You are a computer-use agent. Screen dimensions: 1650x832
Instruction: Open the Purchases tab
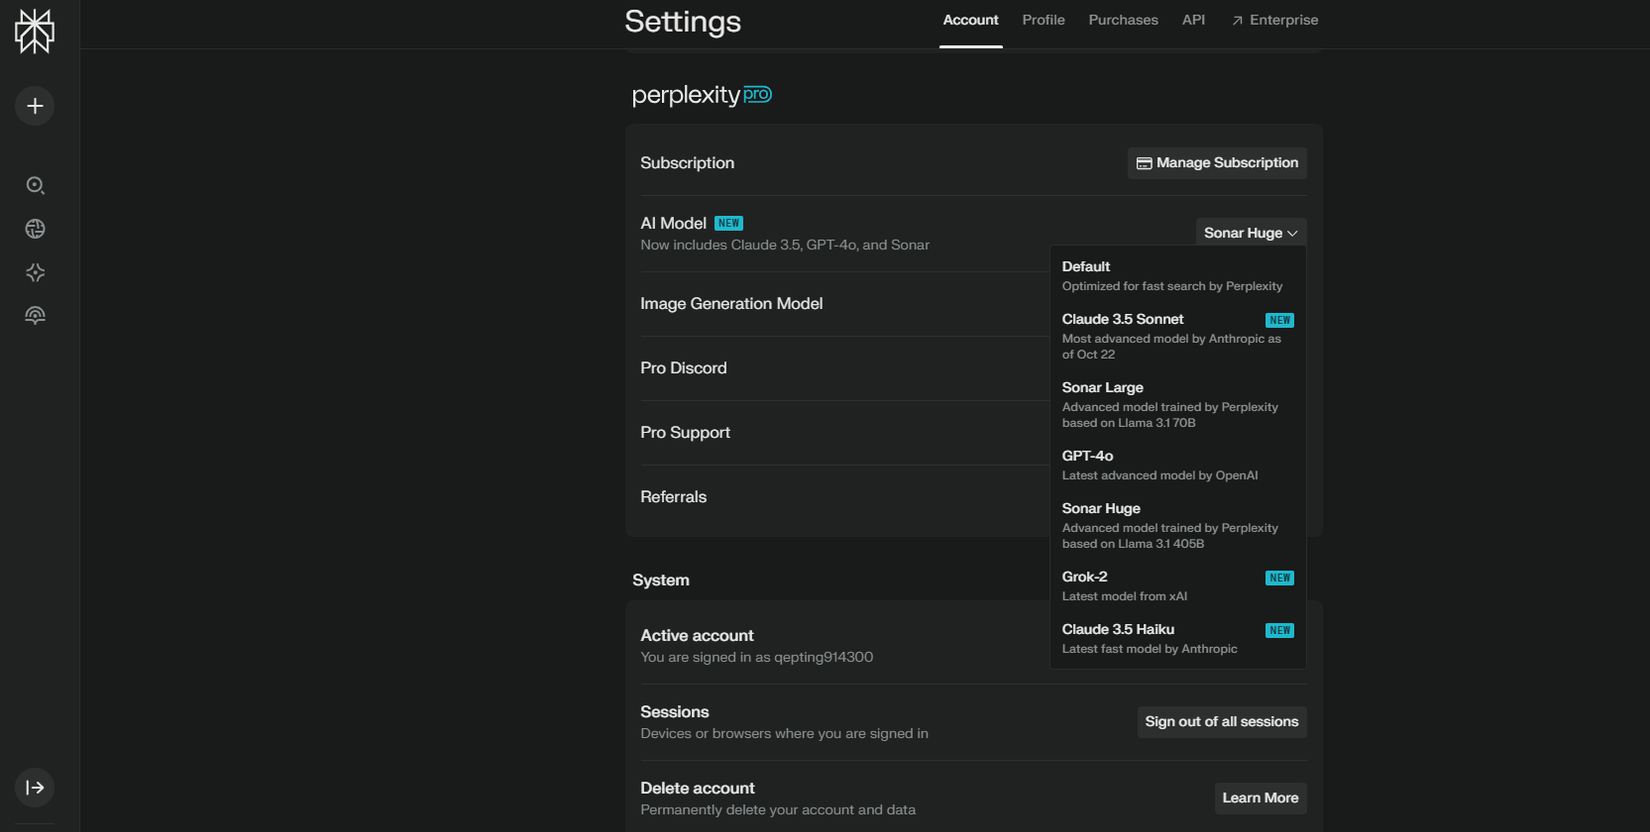(x=1123, y=20)
